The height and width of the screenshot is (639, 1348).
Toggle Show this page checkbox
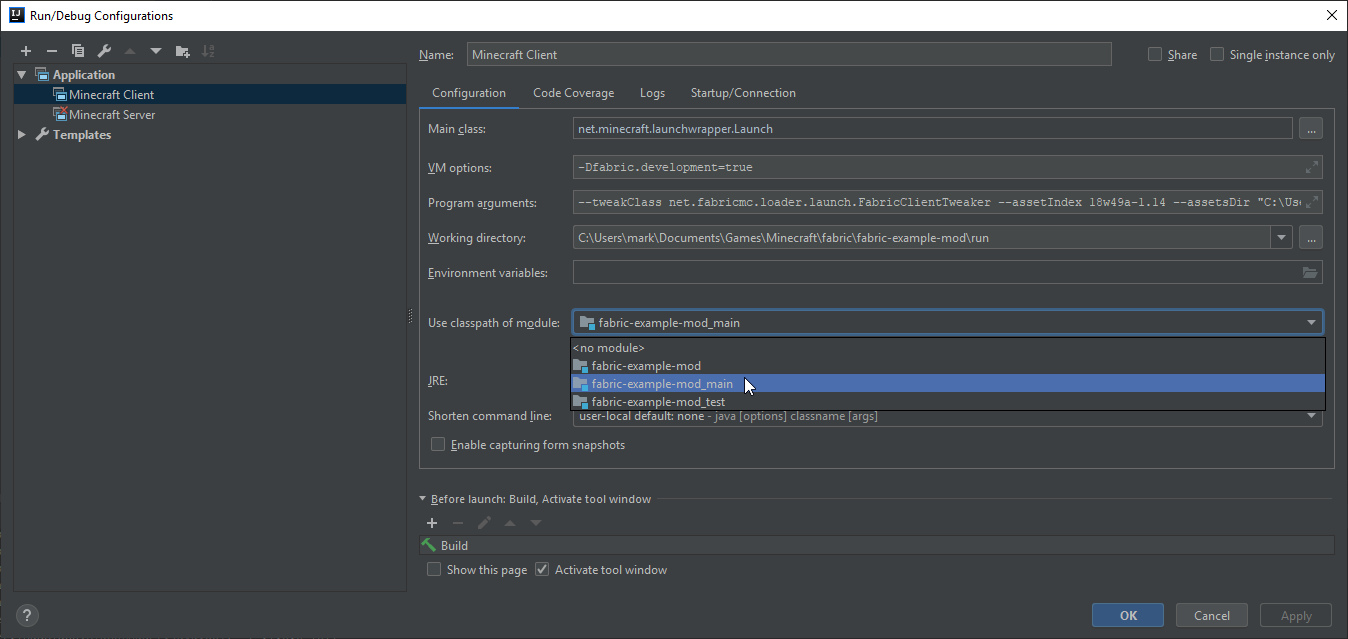[434, 569]
